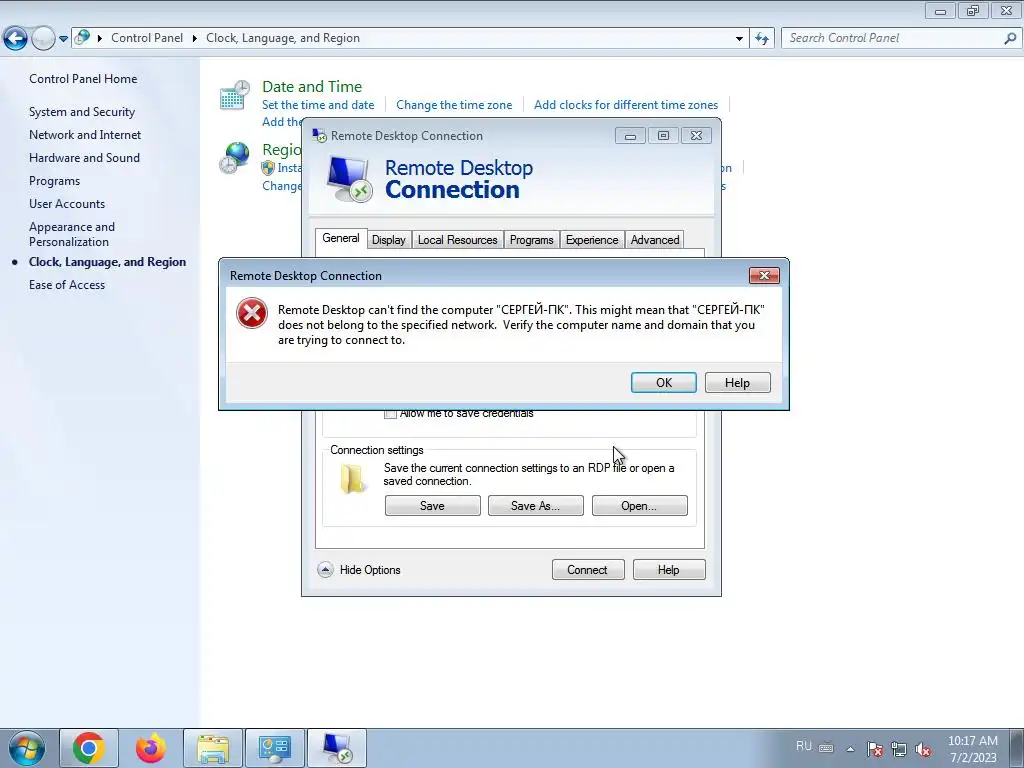Viewport: 1024px width, 768px height.
Task: Open Hardware and Sound category
Action: 84,157
